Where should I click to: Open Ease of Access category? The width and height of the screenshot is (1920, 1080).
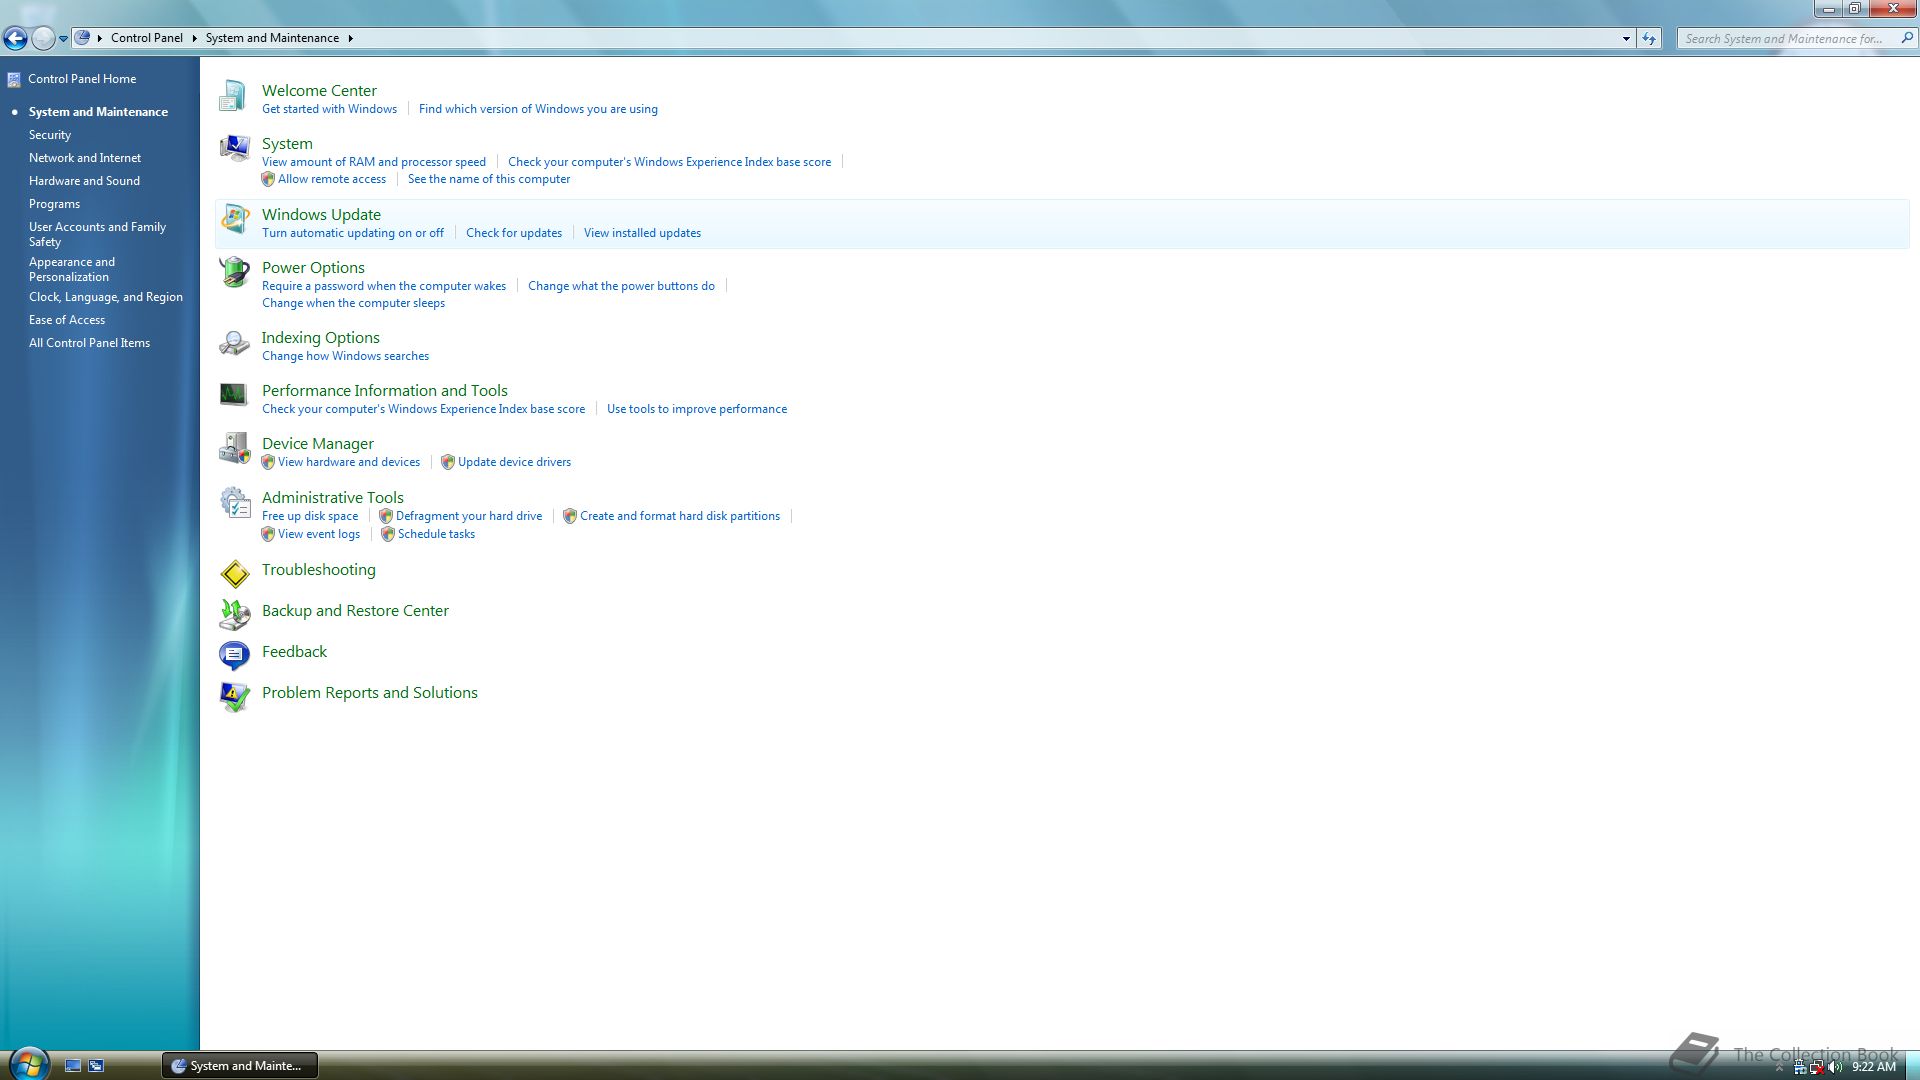[67, 320]
